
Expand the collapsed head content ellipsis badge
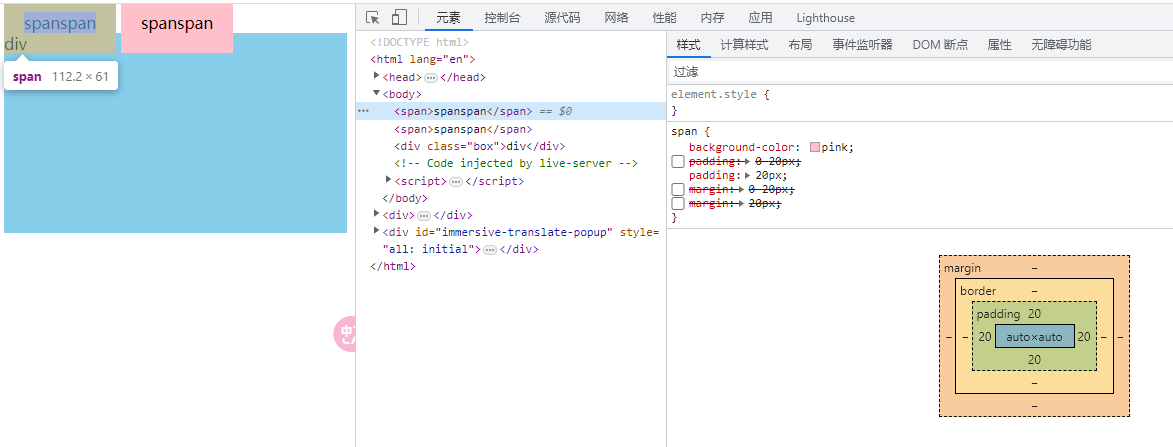(430, 77)
